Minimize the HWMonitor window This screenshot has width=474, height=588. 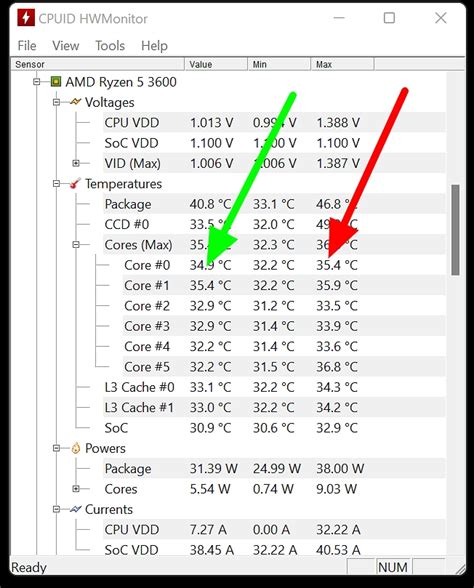[x=339, y=18]
